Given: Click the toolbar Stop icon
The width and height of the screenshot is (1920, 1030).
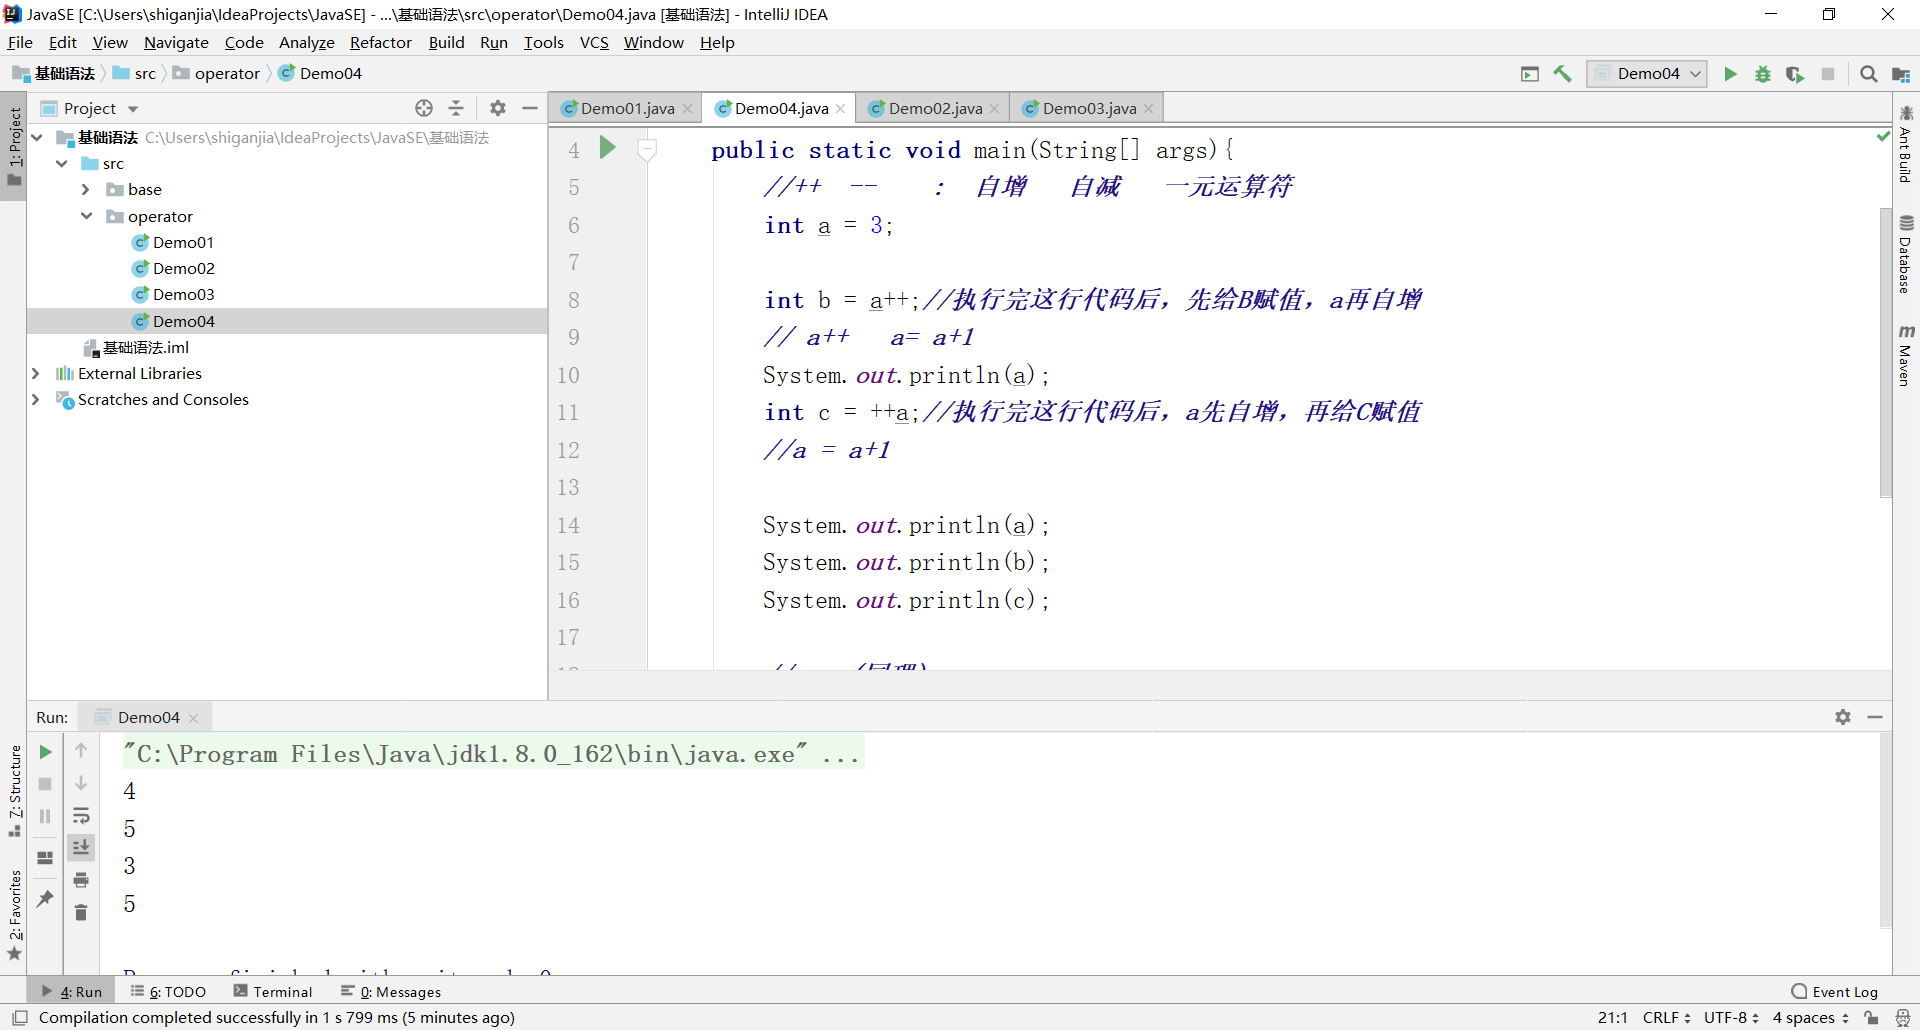Looking at the screenshot, I should [x=1828, y=74].
